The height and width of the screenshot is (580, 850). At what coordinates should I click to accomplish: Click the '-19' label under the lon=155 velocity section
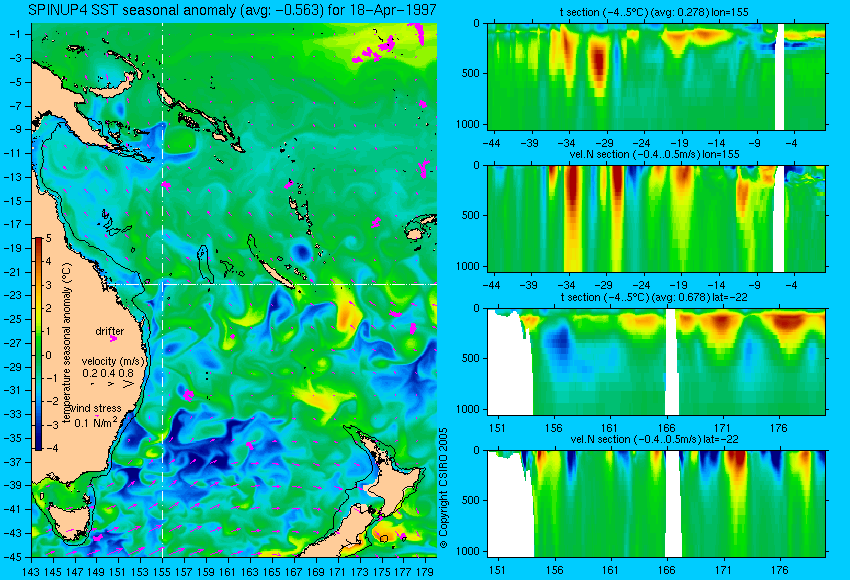[x=679, y=285]
